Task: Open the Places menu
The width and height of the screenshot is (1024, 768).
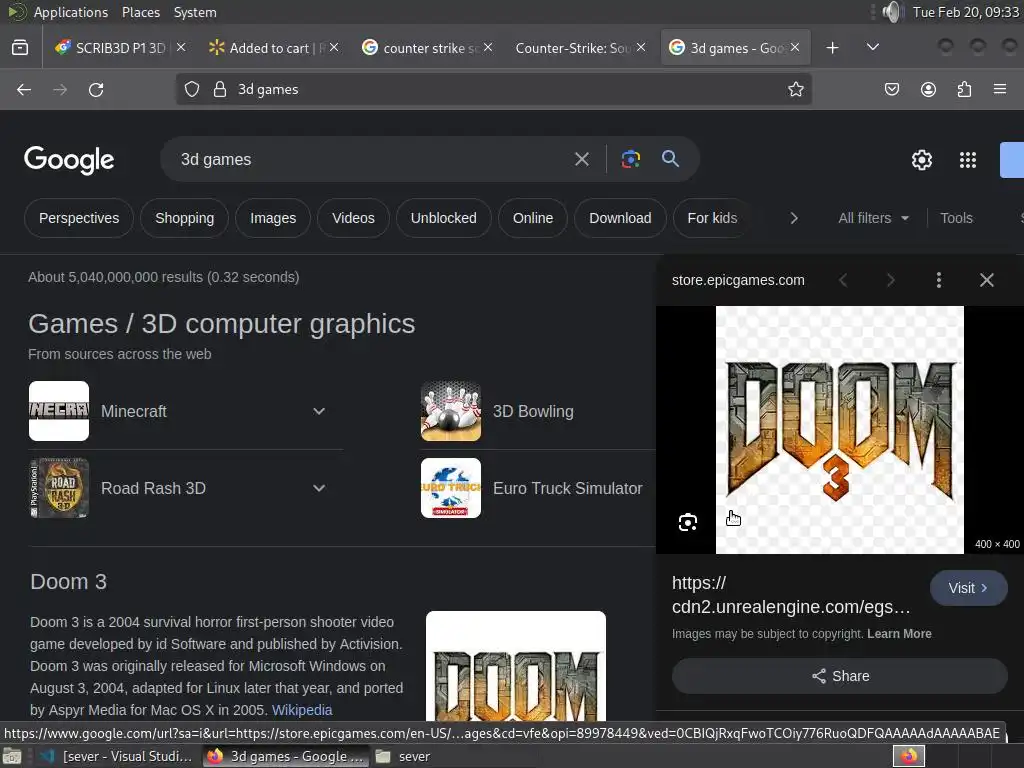Action: click(x=140, y=12)
